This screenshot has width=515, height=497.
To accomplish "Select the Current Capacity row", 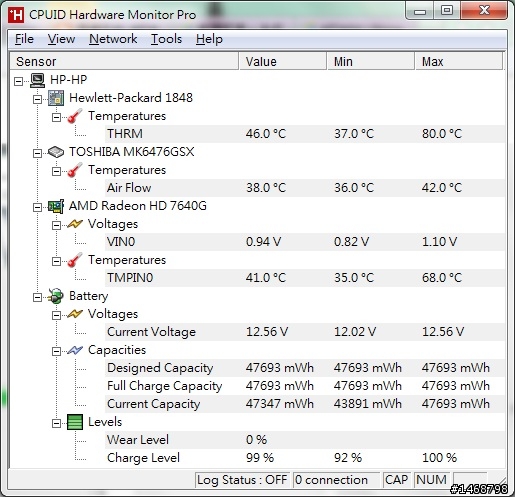I will [x=305, y=404].
